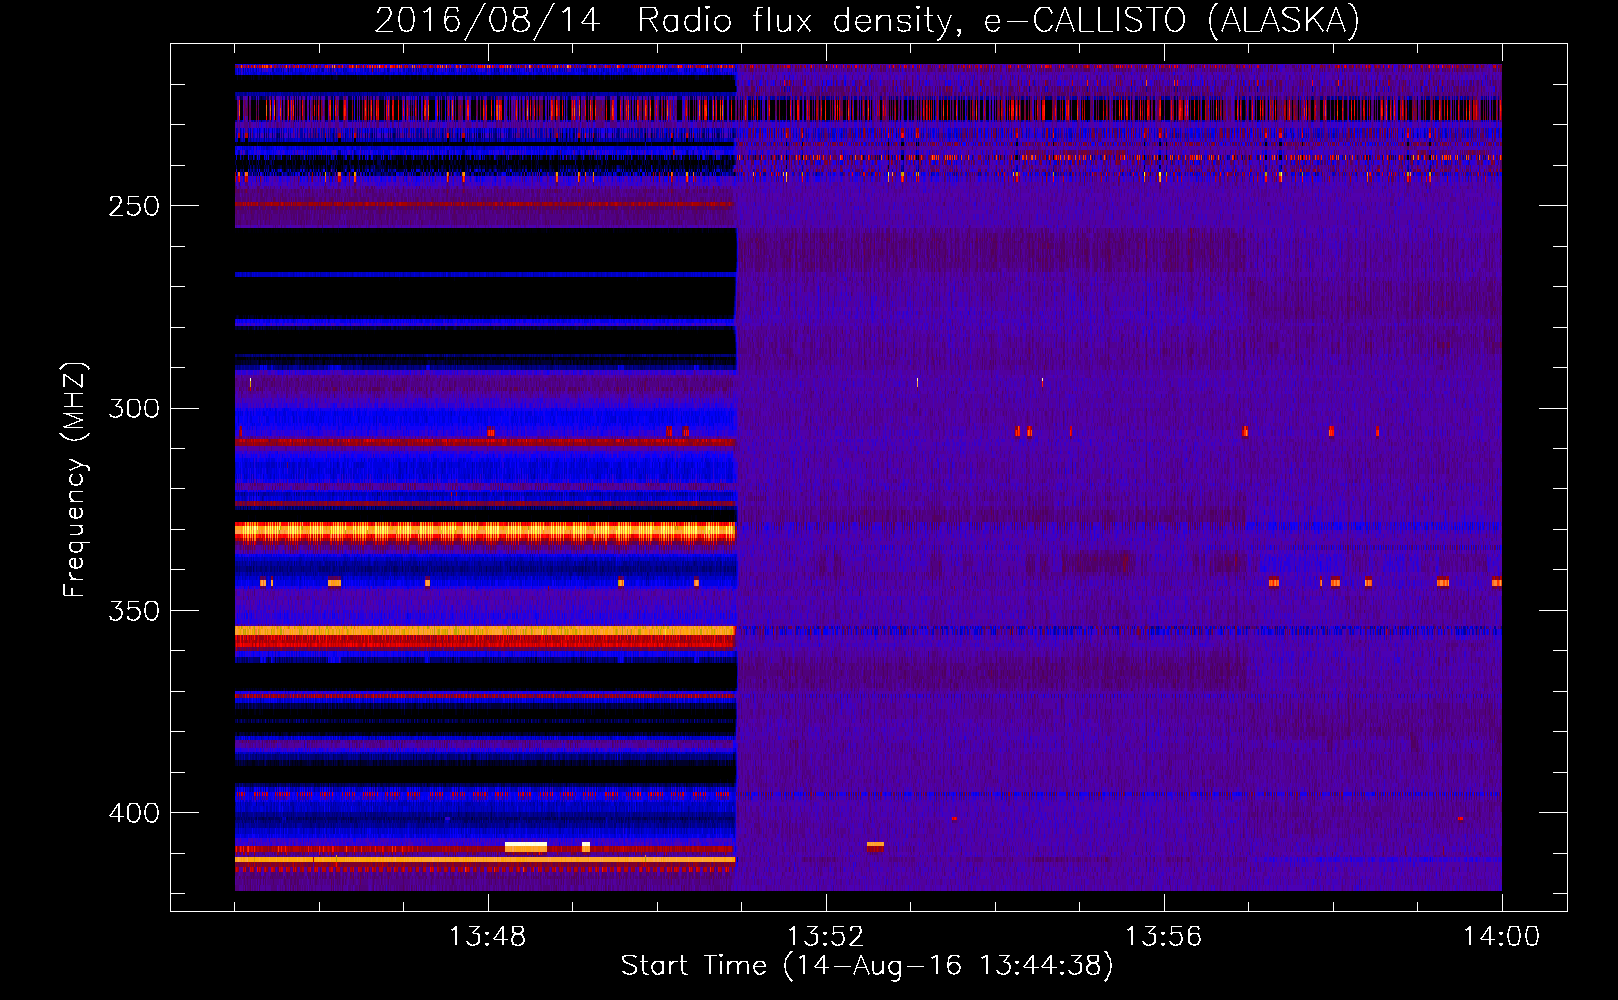
Task: Click the 400 frequency tick label
Action: click(x=134, y=813)
